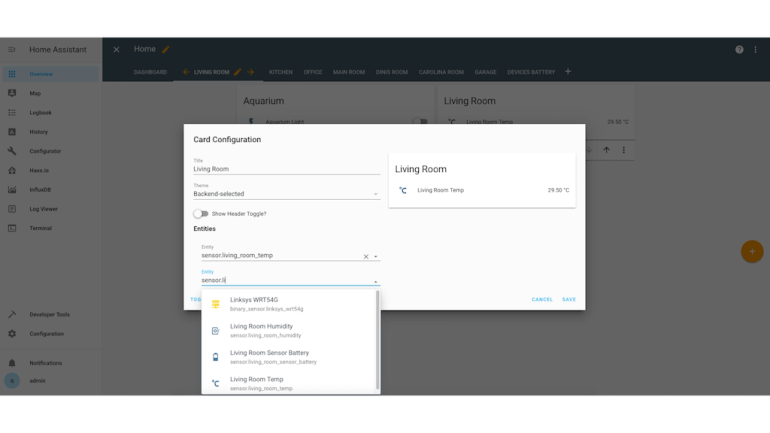Click the Title input field
This screenshot has height=433, width=770.
[287, 169]
